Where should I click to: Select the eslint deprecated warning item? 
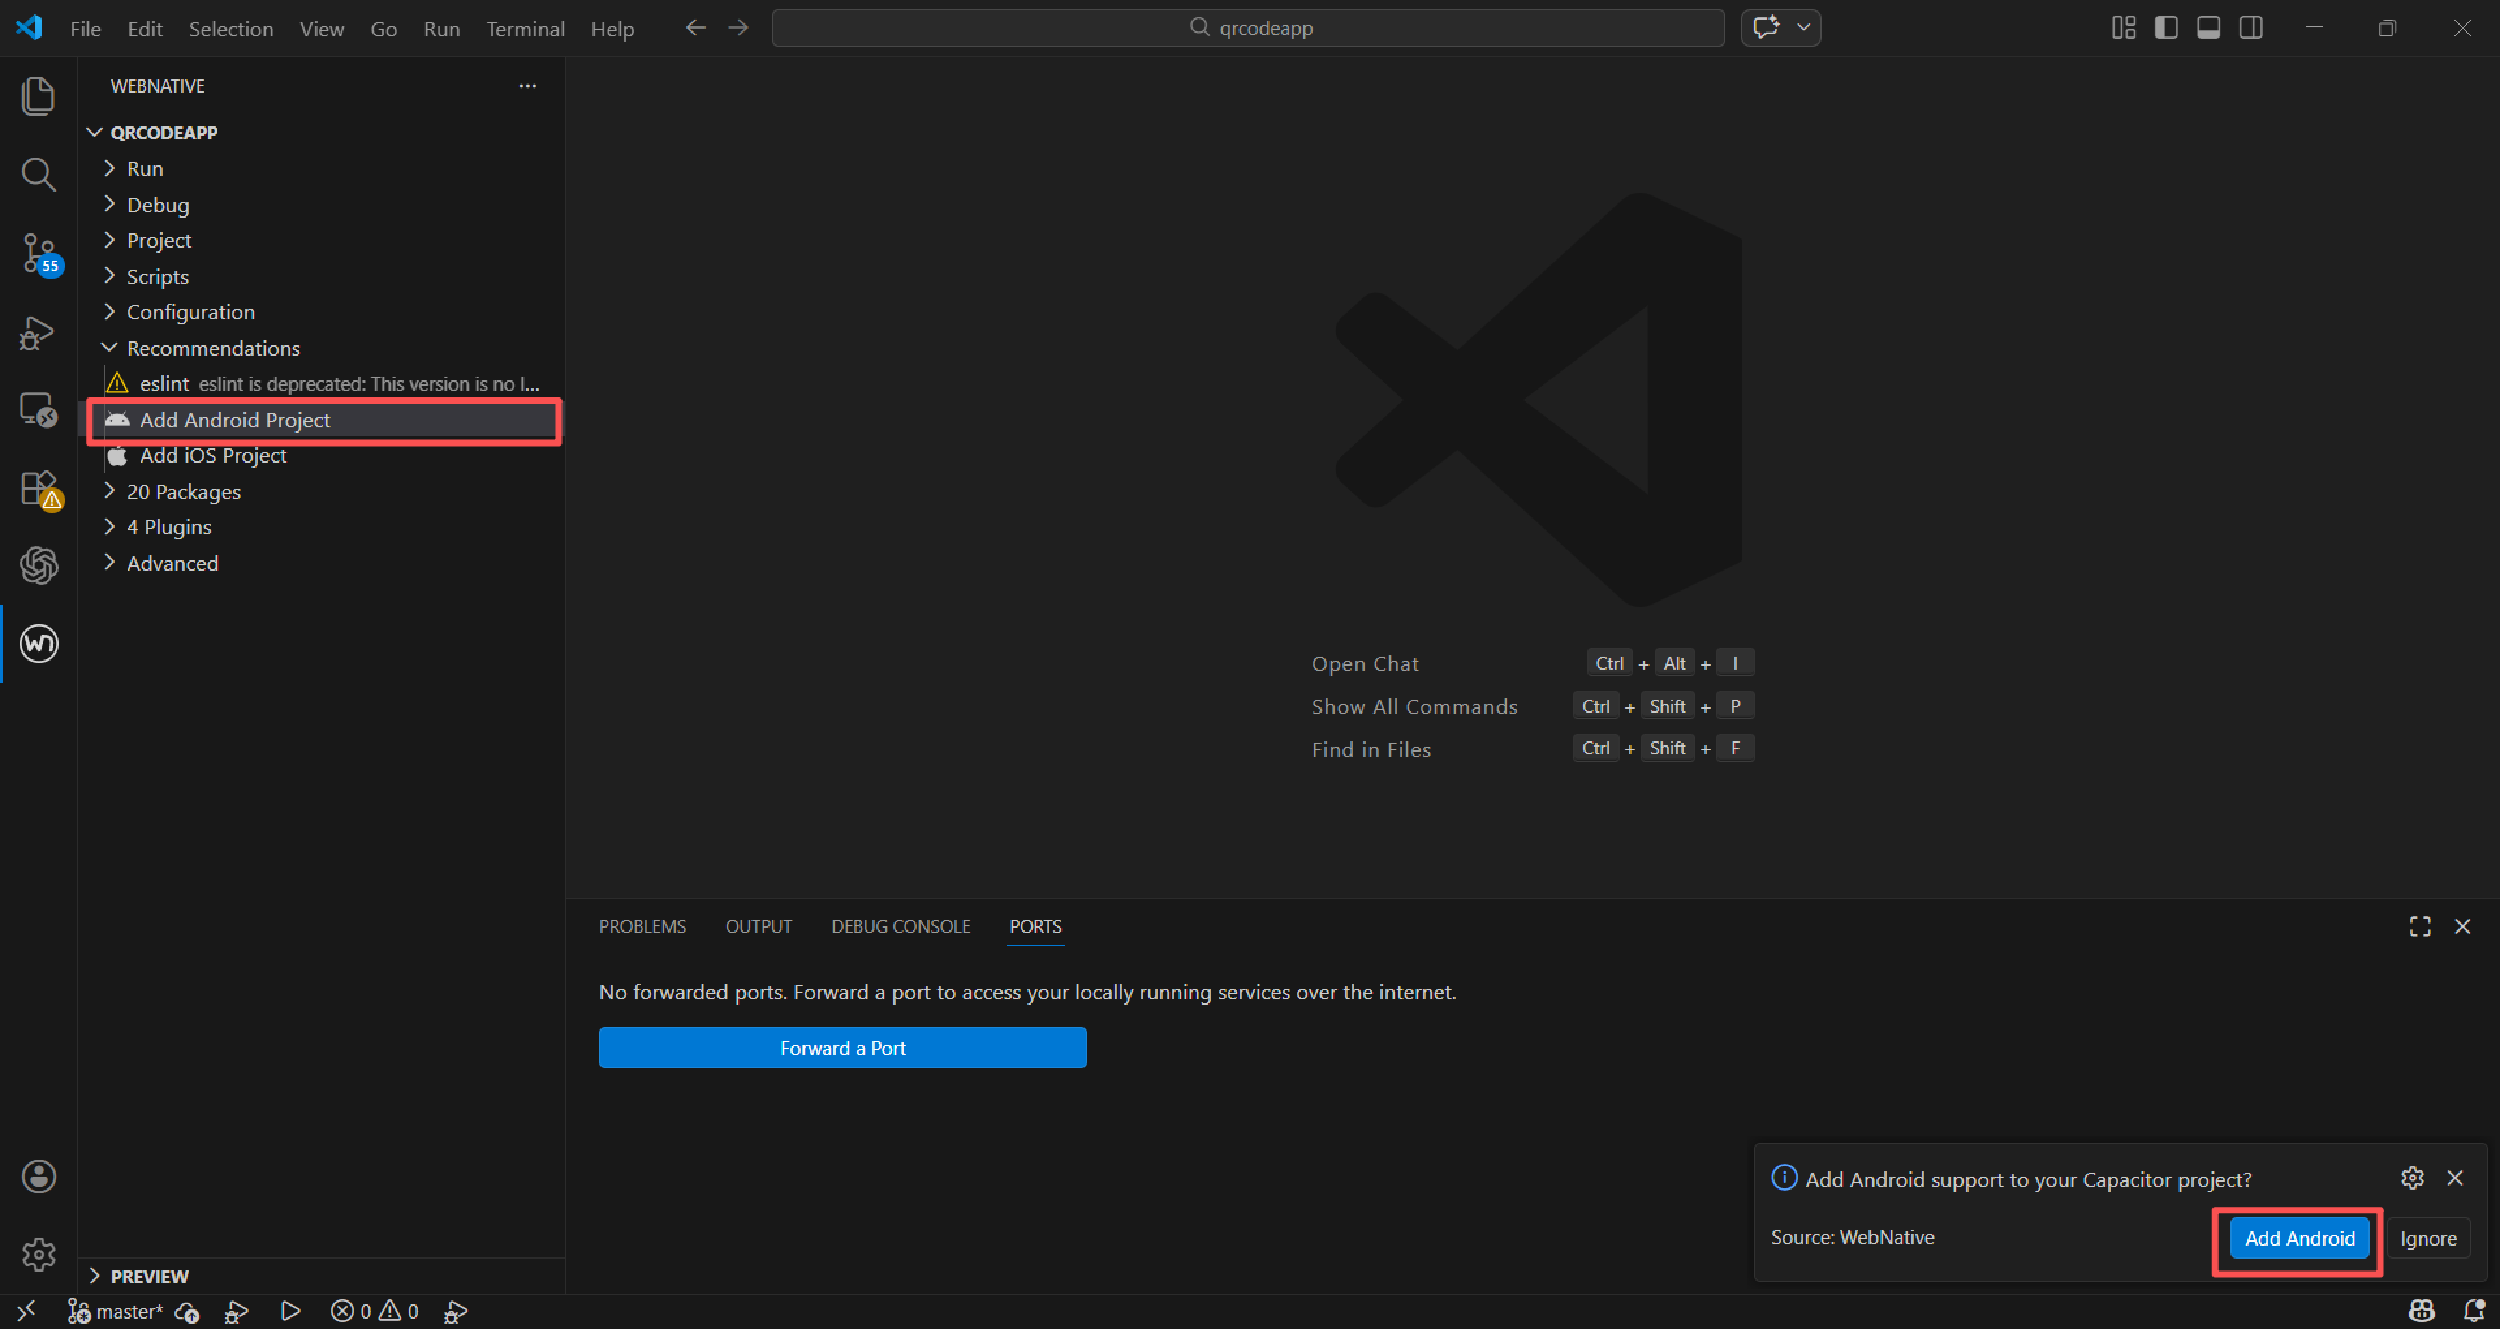tap(321, 384)
